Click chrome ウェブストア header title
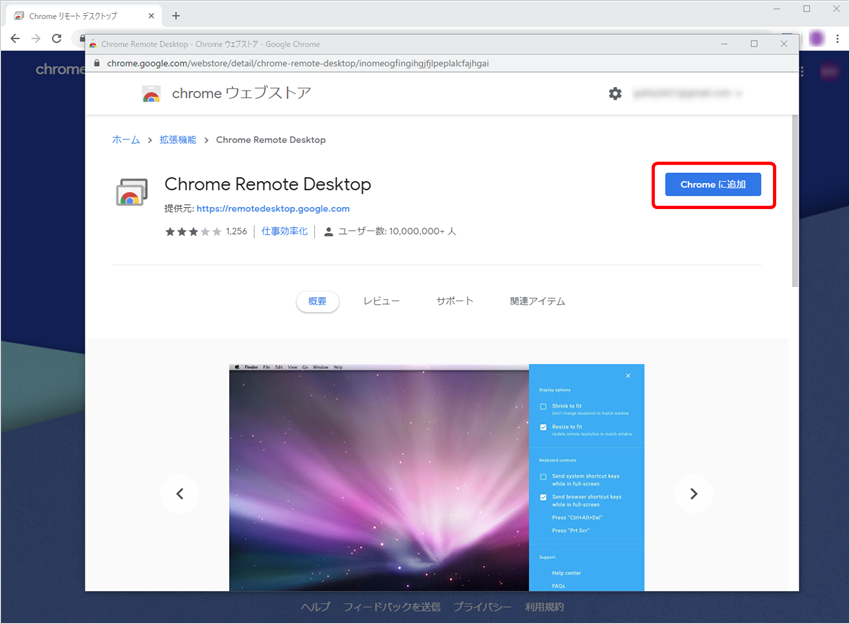 tap(241, 93)
